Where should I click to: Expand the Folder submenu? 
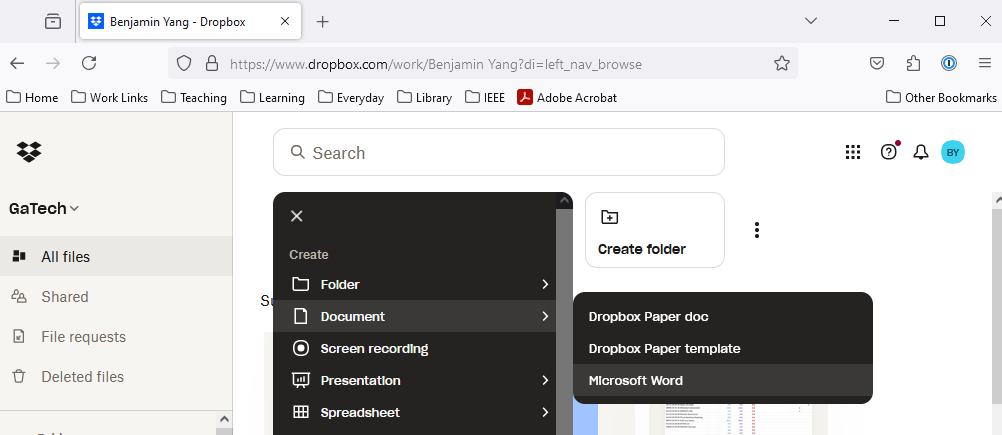420,285
